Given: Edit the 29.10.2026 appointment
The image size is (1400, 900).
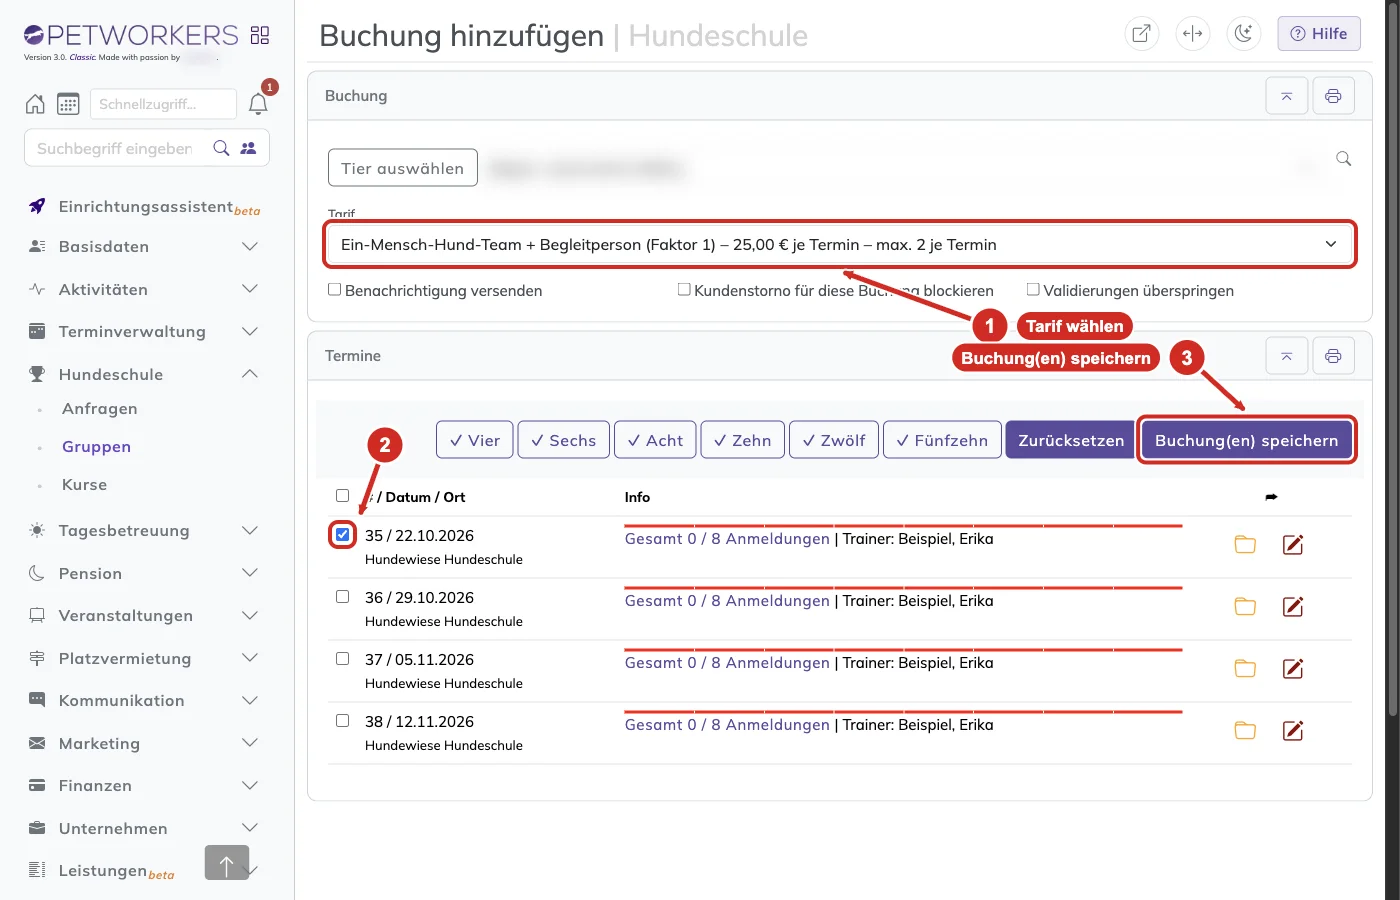Looking at the screenshot, I should (x=1293, y=606).
